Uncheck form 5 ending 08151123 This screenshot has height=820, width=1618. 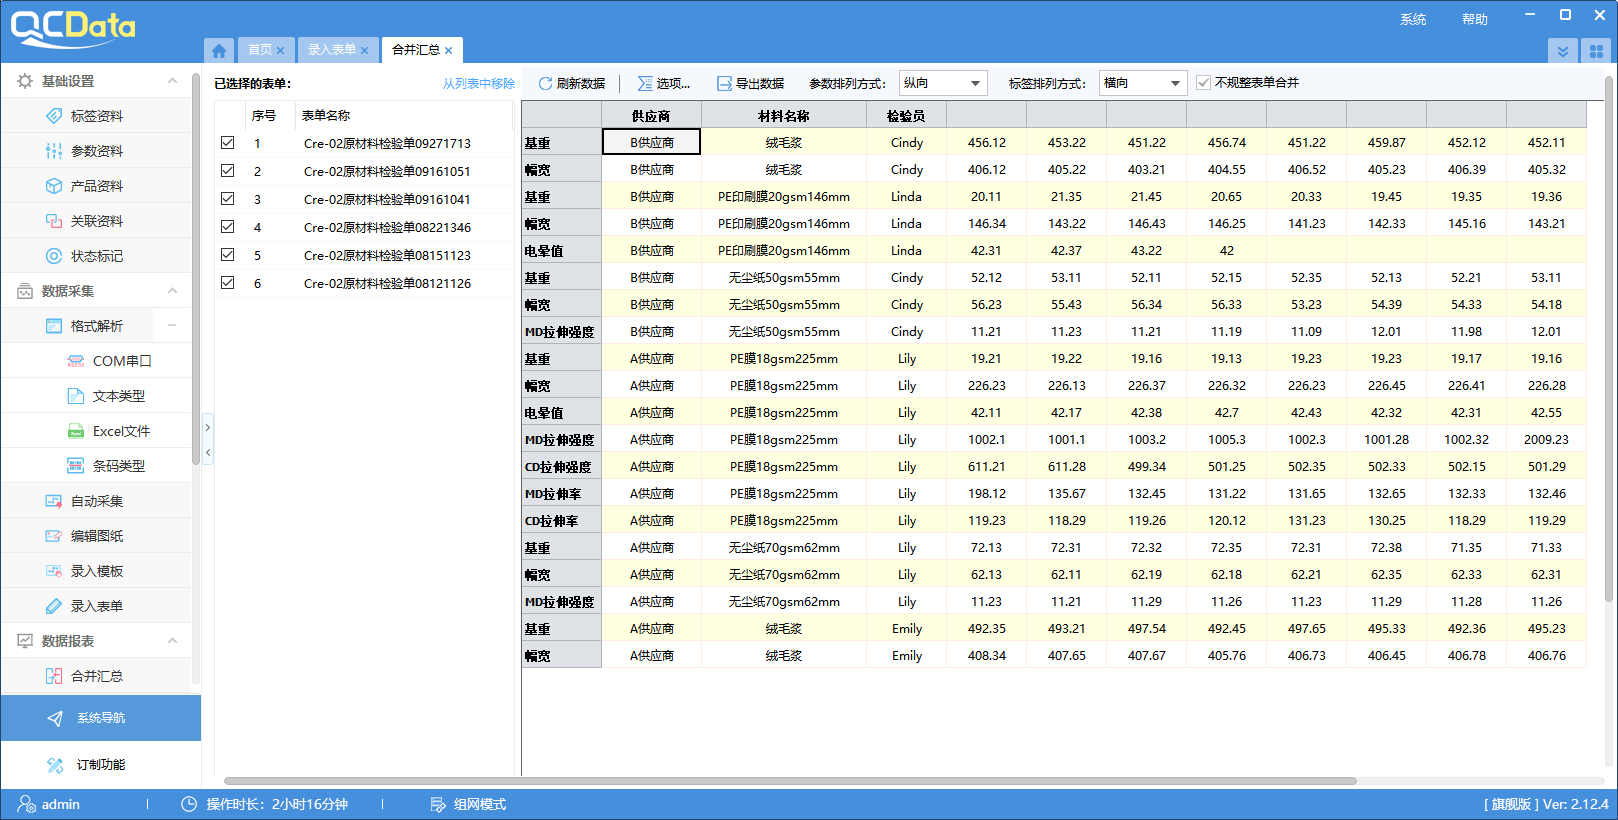[228, 255]
